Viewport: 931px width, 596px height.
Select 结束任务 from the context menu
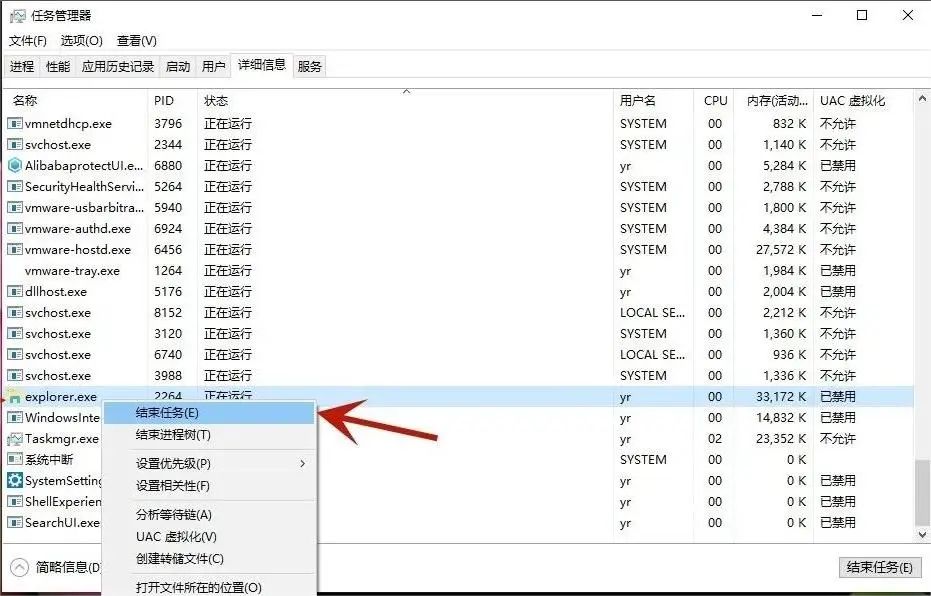[x=168, y=412]
